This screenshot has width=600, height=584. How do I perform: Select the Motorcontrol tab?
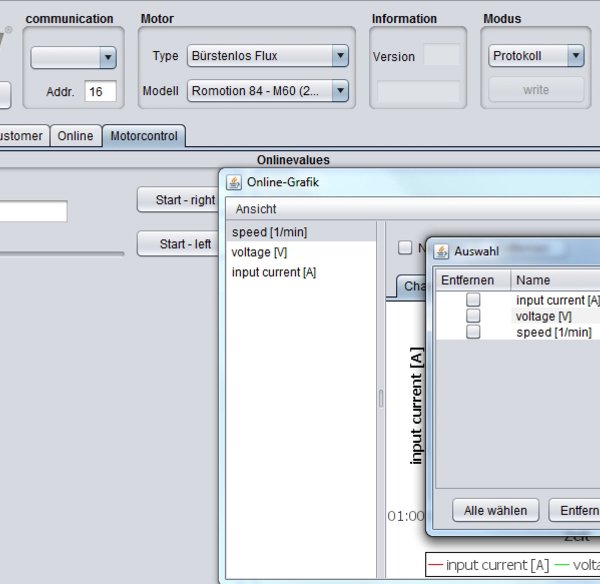pyautogui.click(x=144, y=136)
